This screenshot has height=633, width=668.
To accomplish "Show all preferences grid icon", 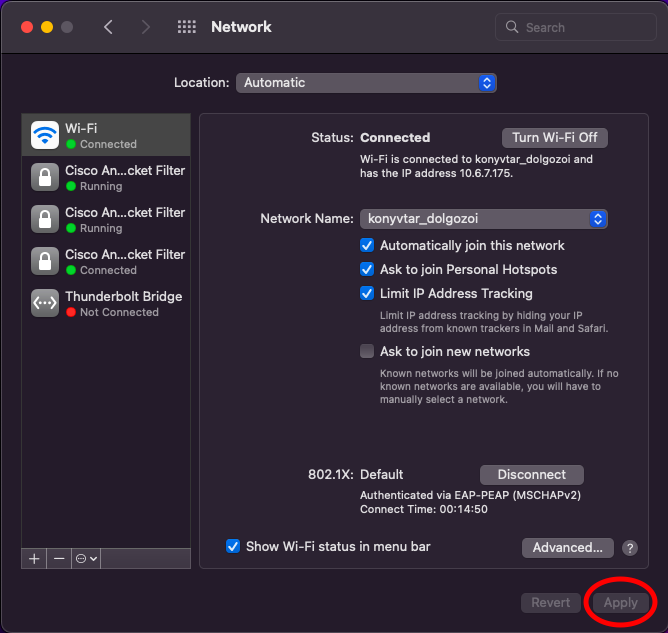I will click(186, 27).
